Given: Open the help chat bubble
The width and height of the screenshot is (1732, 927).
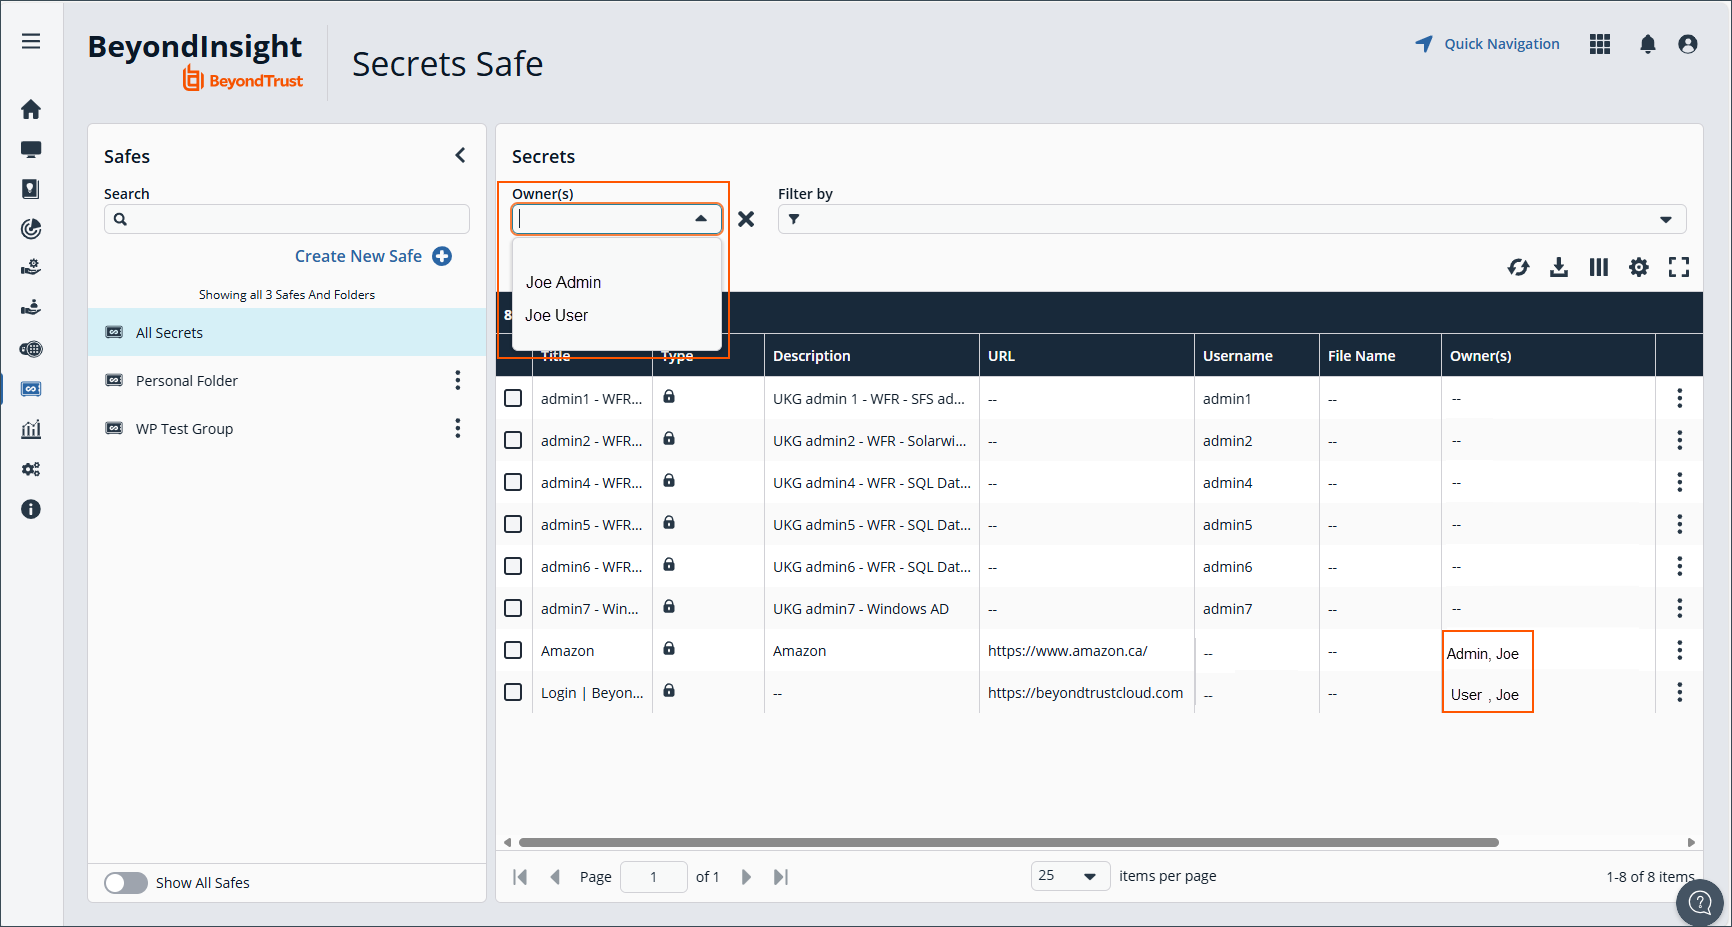Looking at the screenshot, I should click(1700, 903).
